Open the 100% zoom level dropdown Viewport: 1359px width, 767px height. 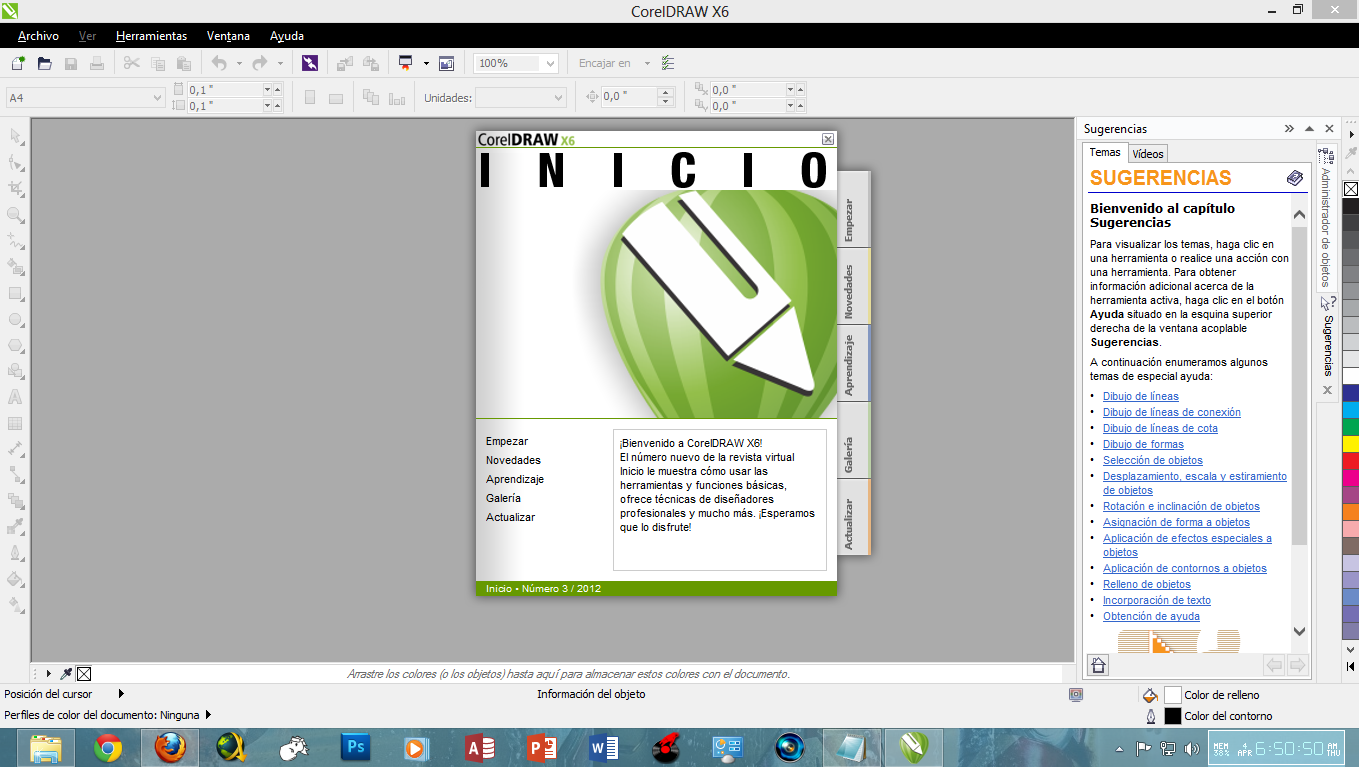tap(549, 63)
